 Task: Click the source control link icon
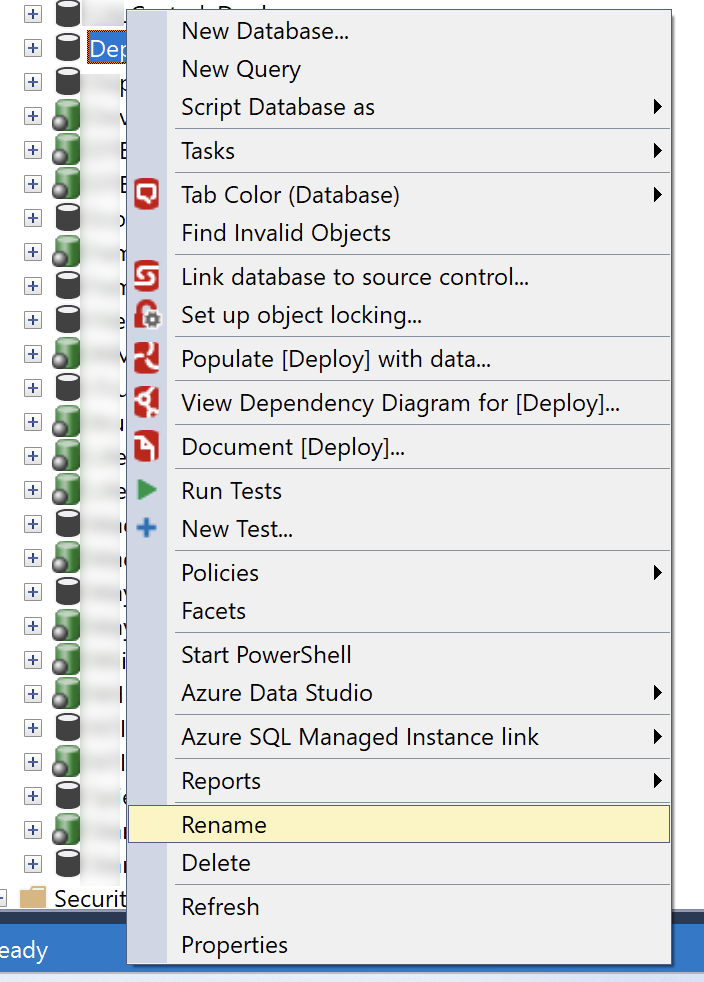coord(147,276)
